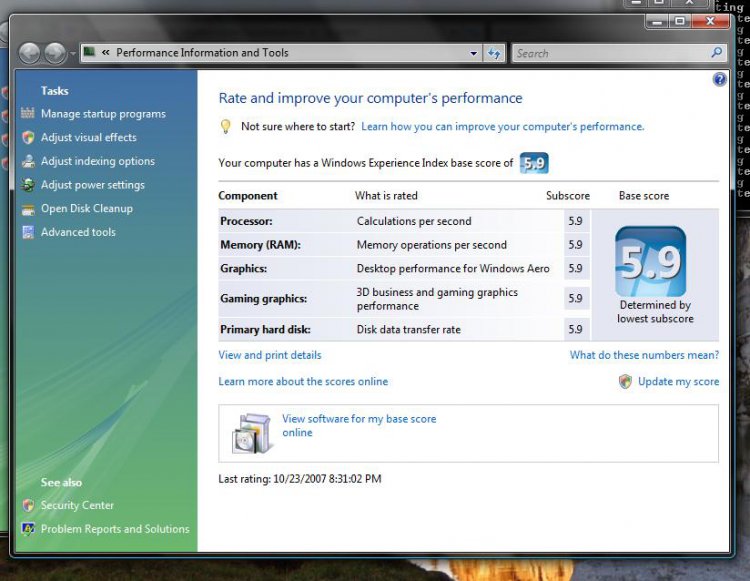Click What do these numbers mean link
This screenshot has height=581, width=750.
[644, 355]
